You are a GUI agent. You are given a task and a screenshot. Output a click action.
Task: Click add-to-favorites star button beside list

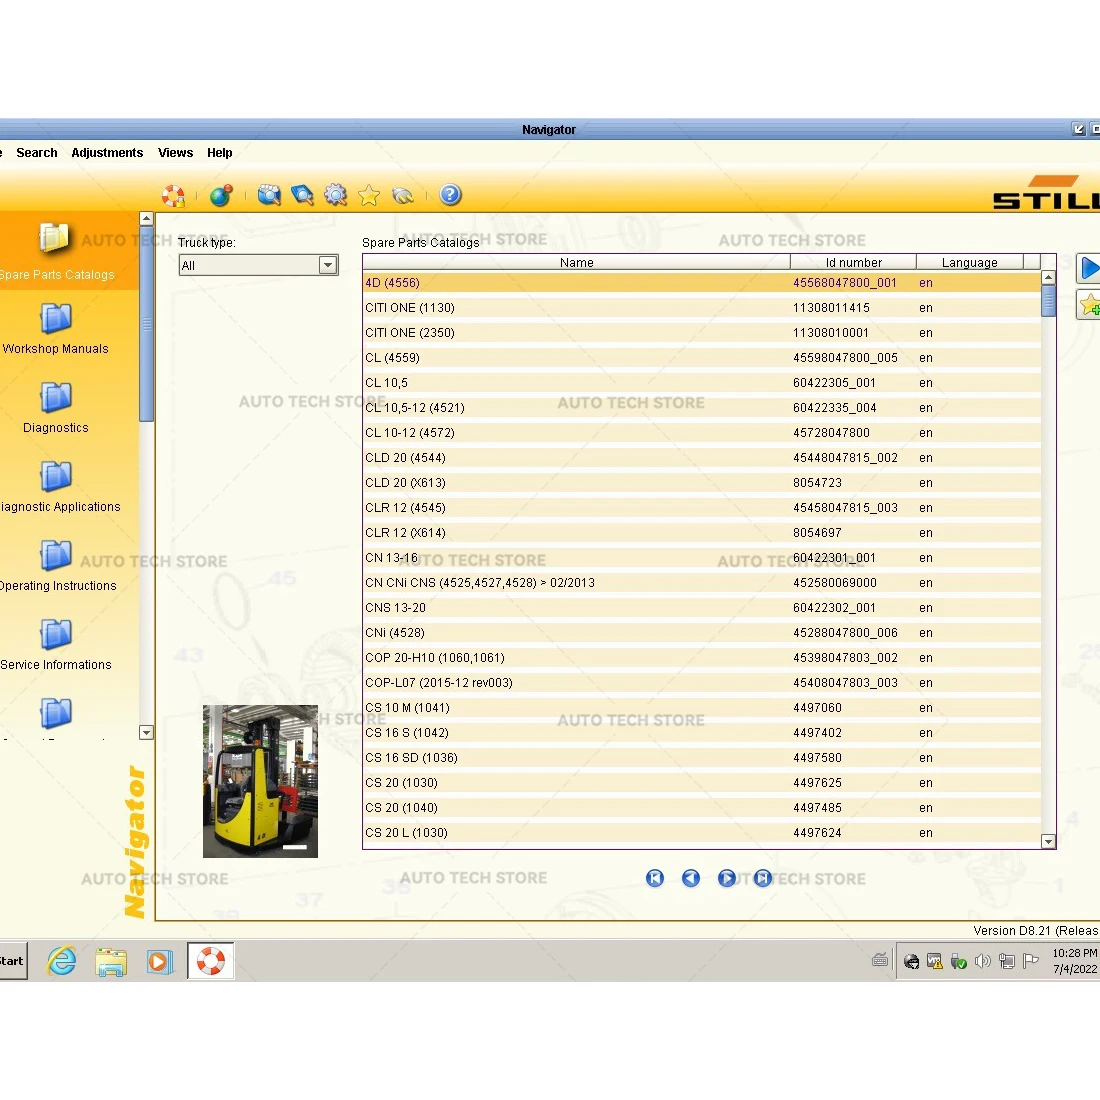1088,305
